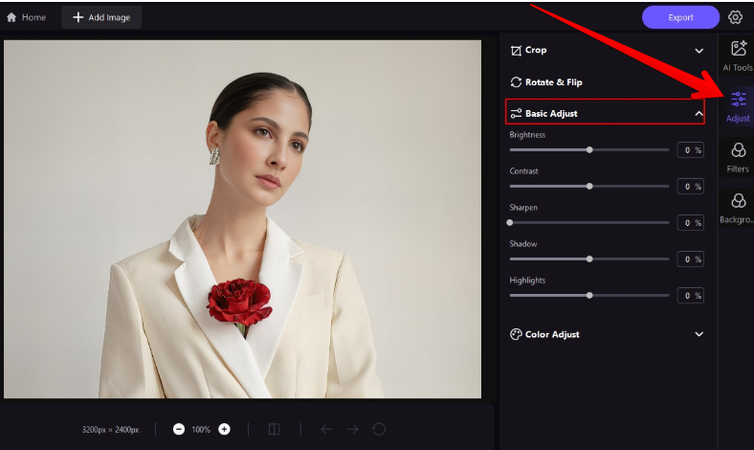
Task: Focus the Contrast percentage field
Action: tap(691, 187)
